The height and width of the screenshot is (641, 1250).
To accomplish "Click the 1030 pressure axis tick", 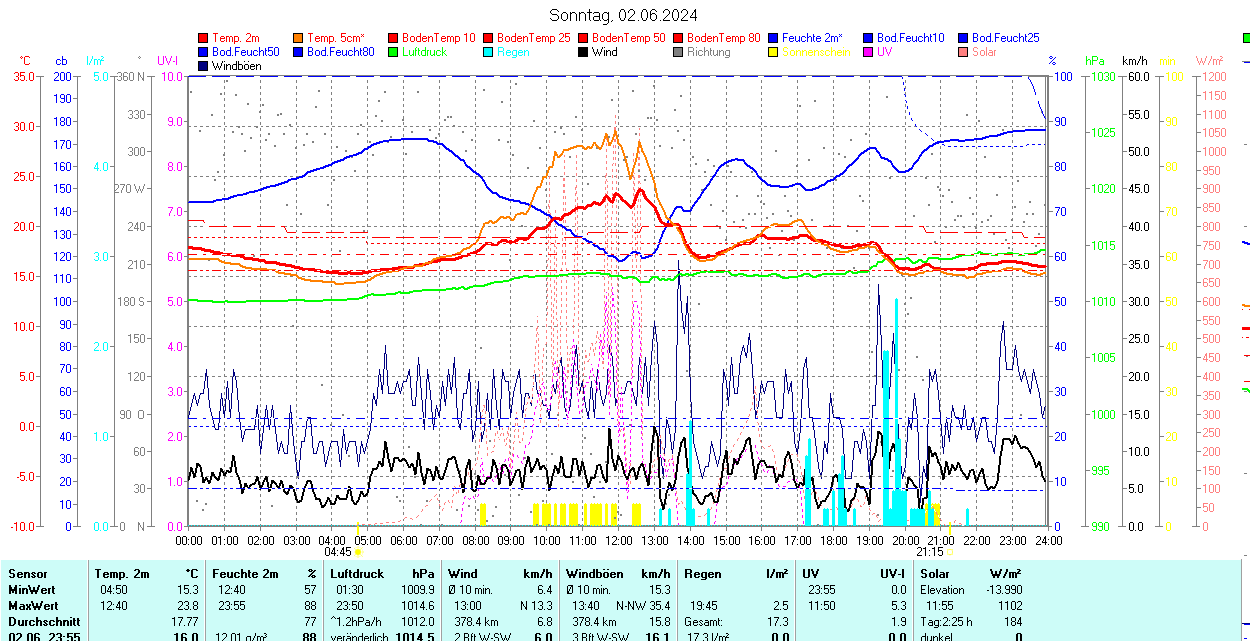I will (1102, 76).
